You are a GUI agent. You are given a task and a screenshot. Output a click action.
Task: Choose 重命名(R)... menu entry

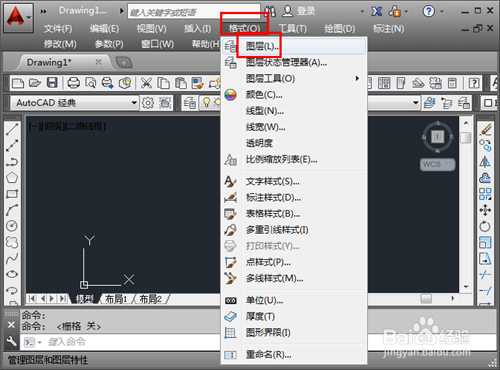tap(295, 355)
